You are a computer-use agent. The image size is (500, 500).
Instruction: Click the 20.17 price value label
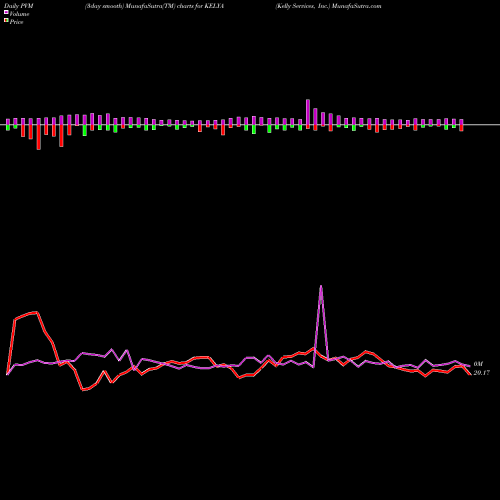coord(481,373)
